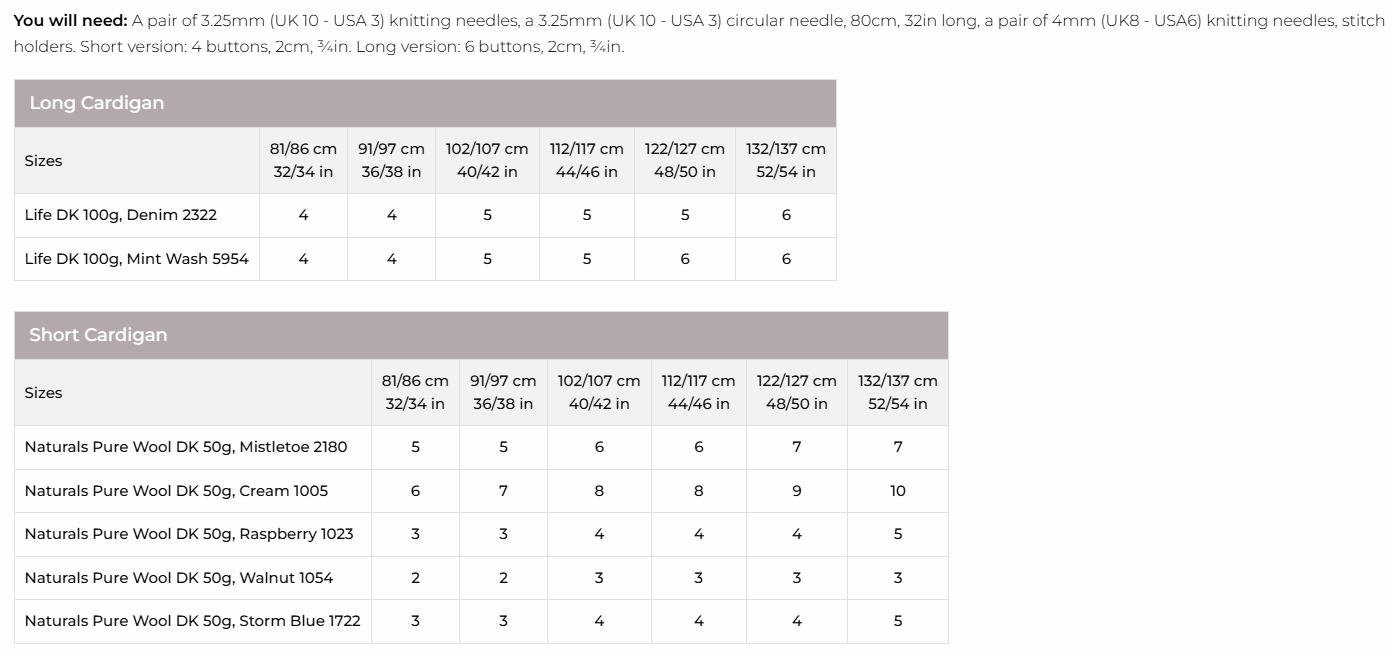The image size is (1392, 656).
Task: Click the 91/97 cm header in Short Cardigan
Action: [x=503, y=392]
